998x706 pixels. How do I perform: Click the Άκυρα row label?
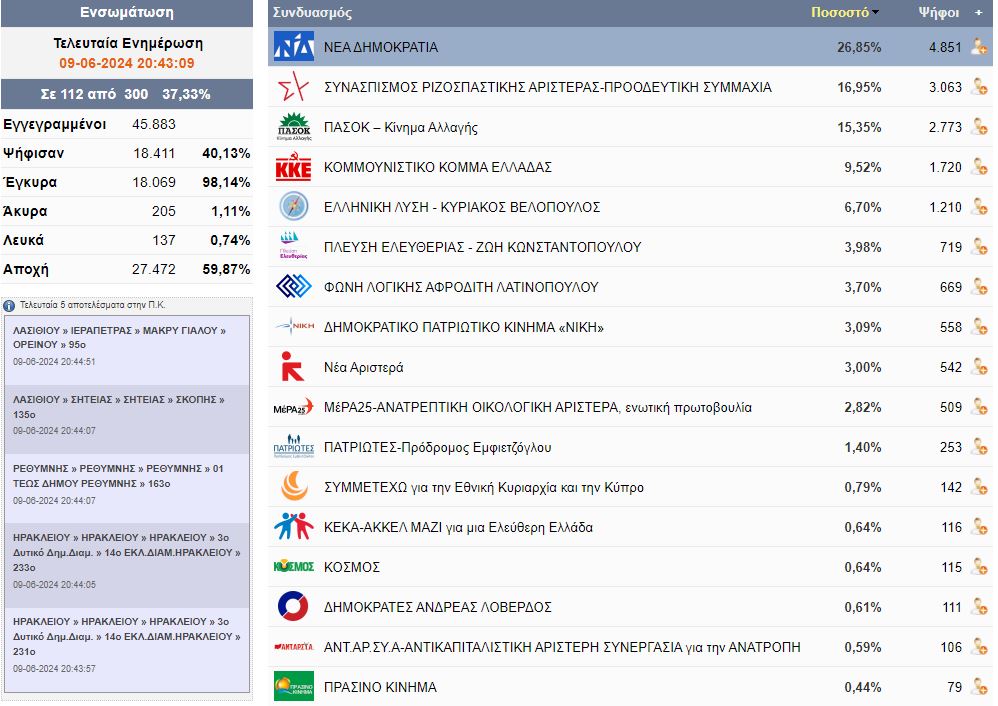pyautogui.click(x=25, y=211)
